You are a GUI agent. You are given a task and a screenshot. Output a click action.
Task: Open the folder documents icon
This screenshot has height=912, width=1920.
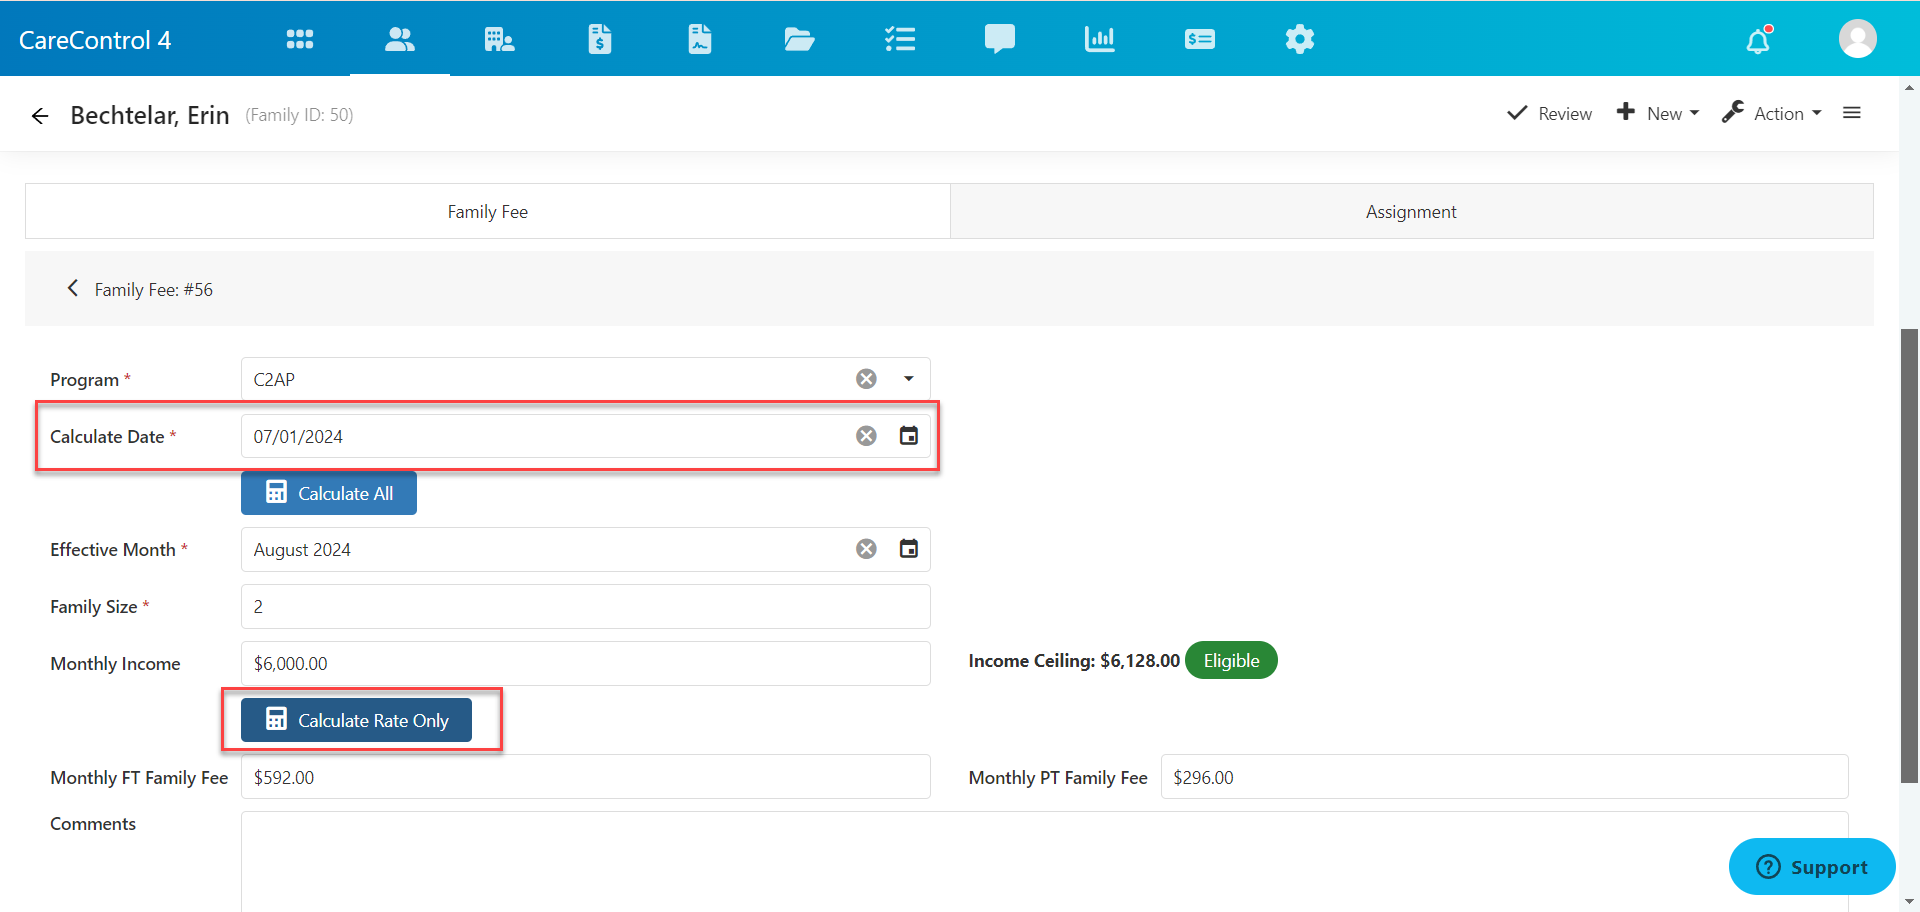pyautogui.click(x=799, y=39)
